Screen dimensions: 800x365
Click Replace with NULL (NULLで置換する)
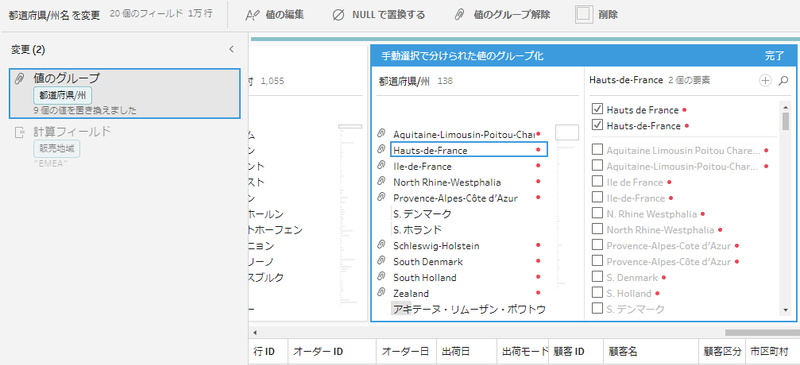(378, 15)
